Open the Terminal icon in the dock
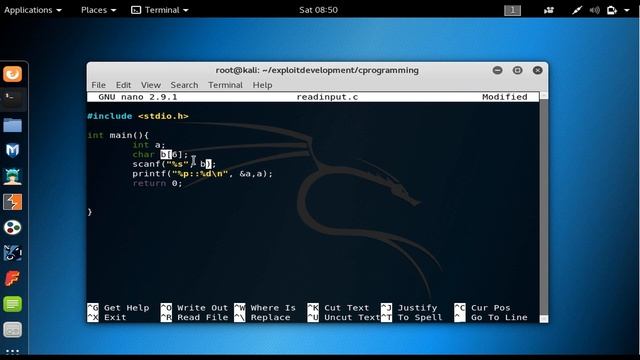Viewport: 640px width, 360px height. click(13, 99)
